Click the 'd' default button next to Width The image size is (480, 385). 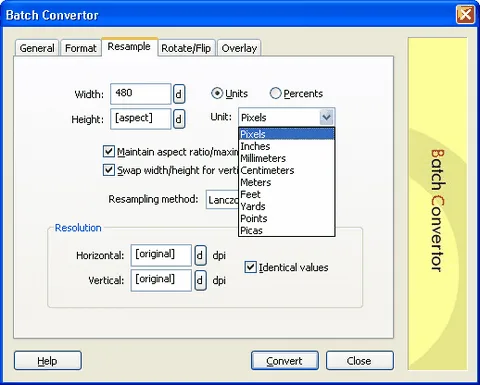click(179, 94)
